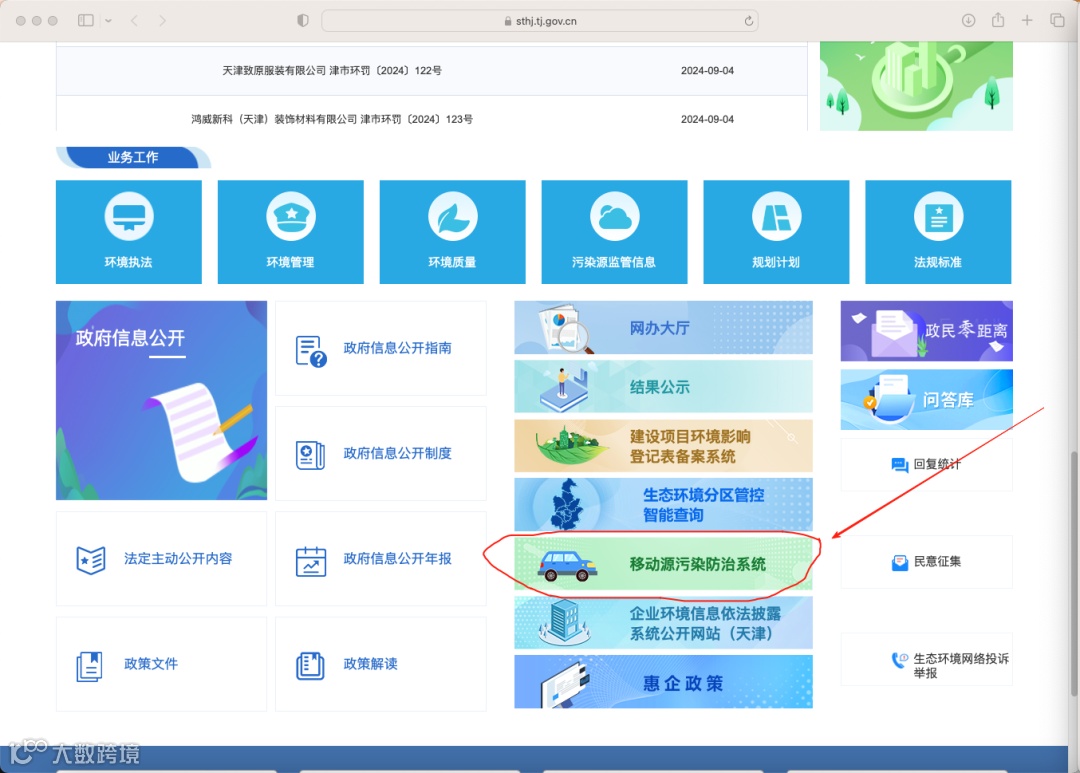Click the 生态环境网络投诉举报 phone icon
Screen dimensions: 1080x773
tap(900, 660)
